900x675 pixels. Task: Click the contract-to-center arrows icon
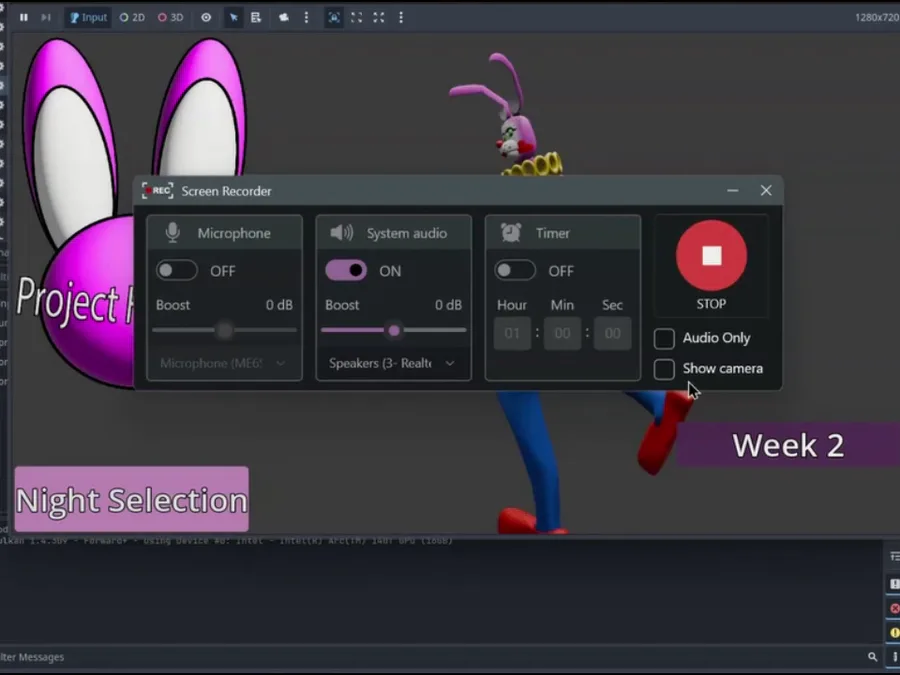click(x=379, y=18)
